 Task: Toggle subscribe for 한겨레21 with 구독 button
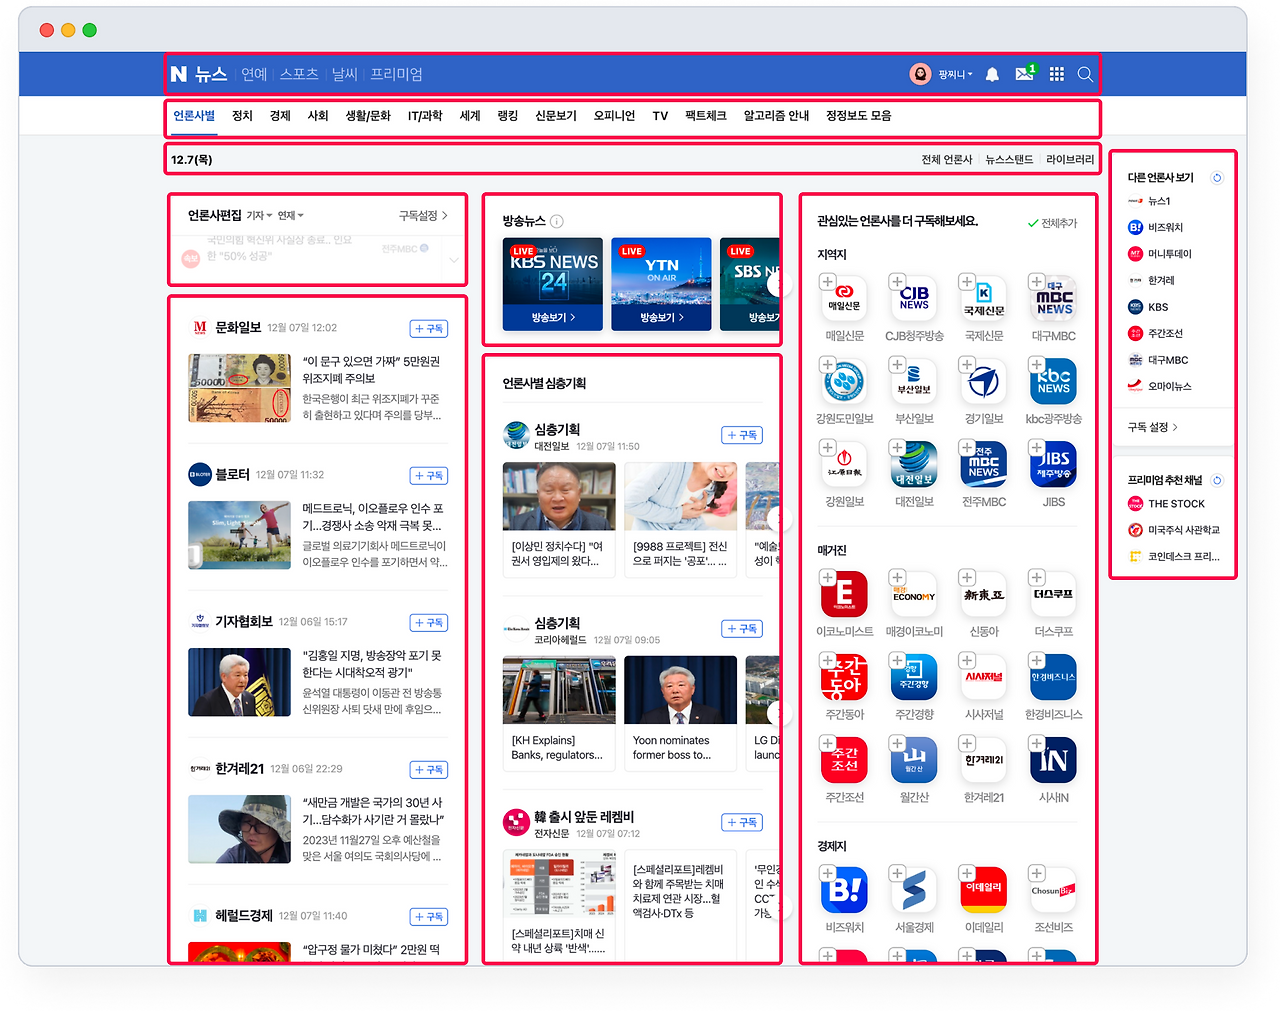[429, 770]
